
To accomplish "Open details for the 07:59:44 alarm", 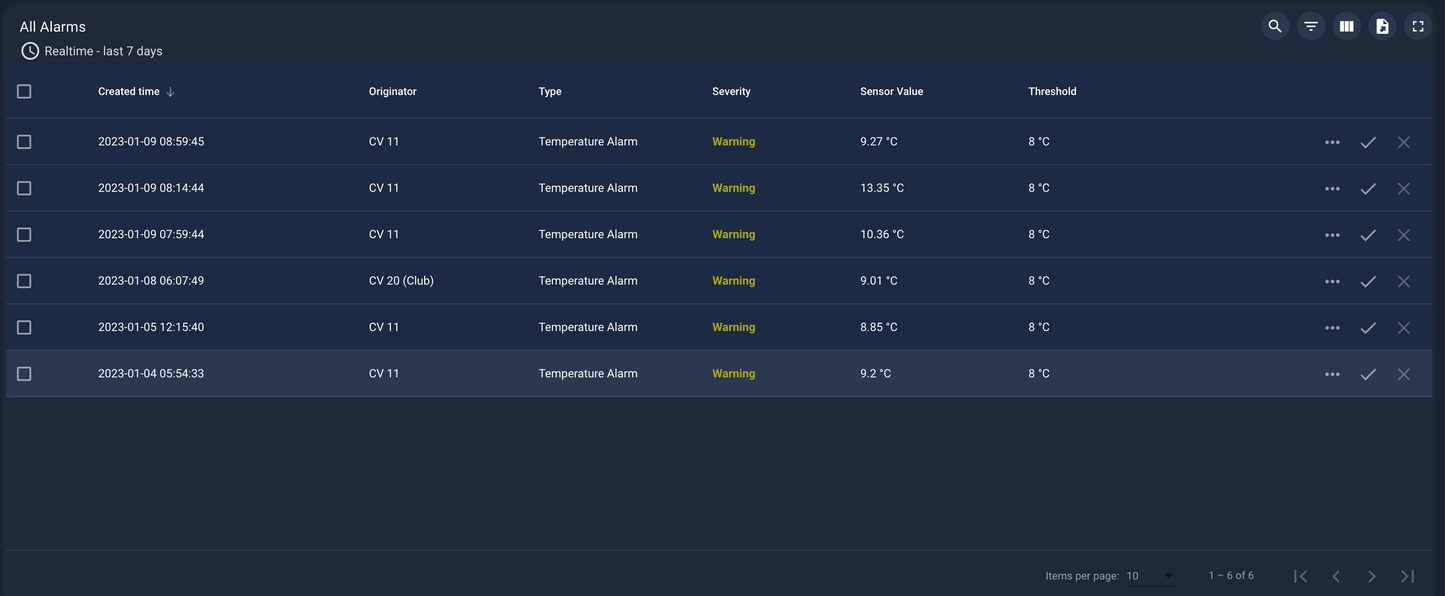I will [x=1332, y=235].
